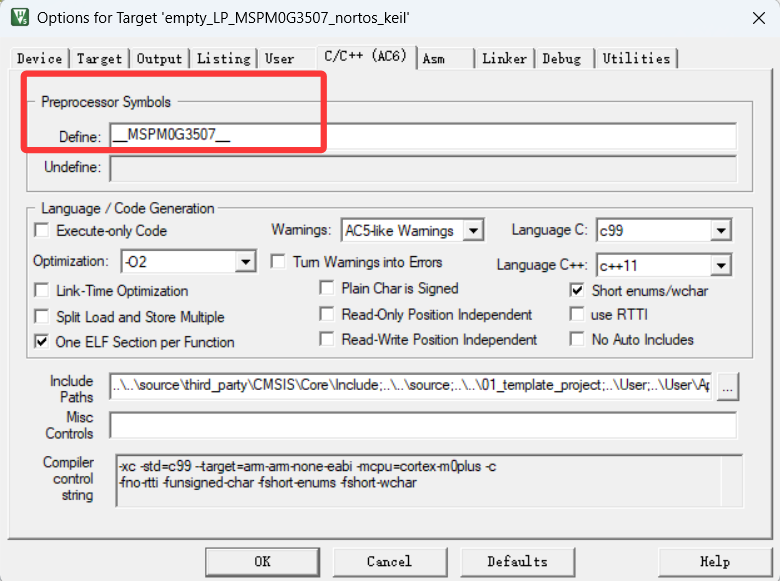Confirm settings with OK button
This screenshot has height=581, width=780.
tap(262, 562)
